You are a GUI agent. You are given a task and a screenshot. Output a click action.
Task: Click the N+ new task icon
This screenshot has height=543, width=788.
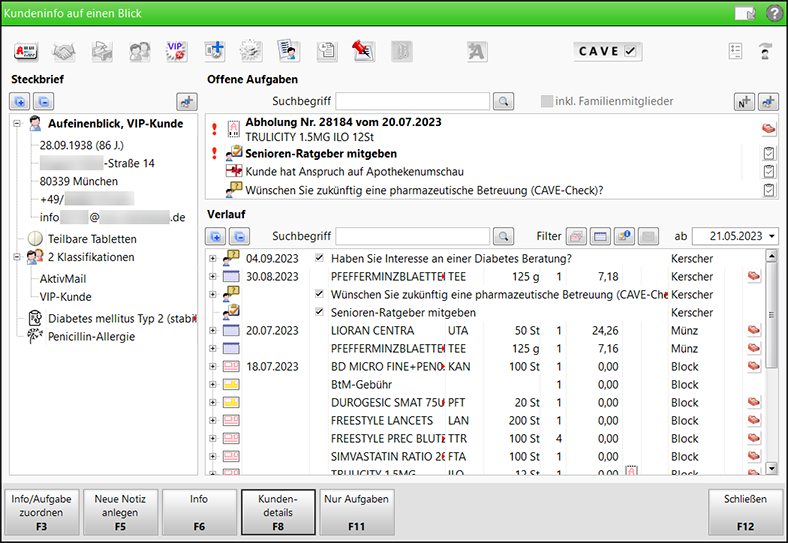(743, 101)
